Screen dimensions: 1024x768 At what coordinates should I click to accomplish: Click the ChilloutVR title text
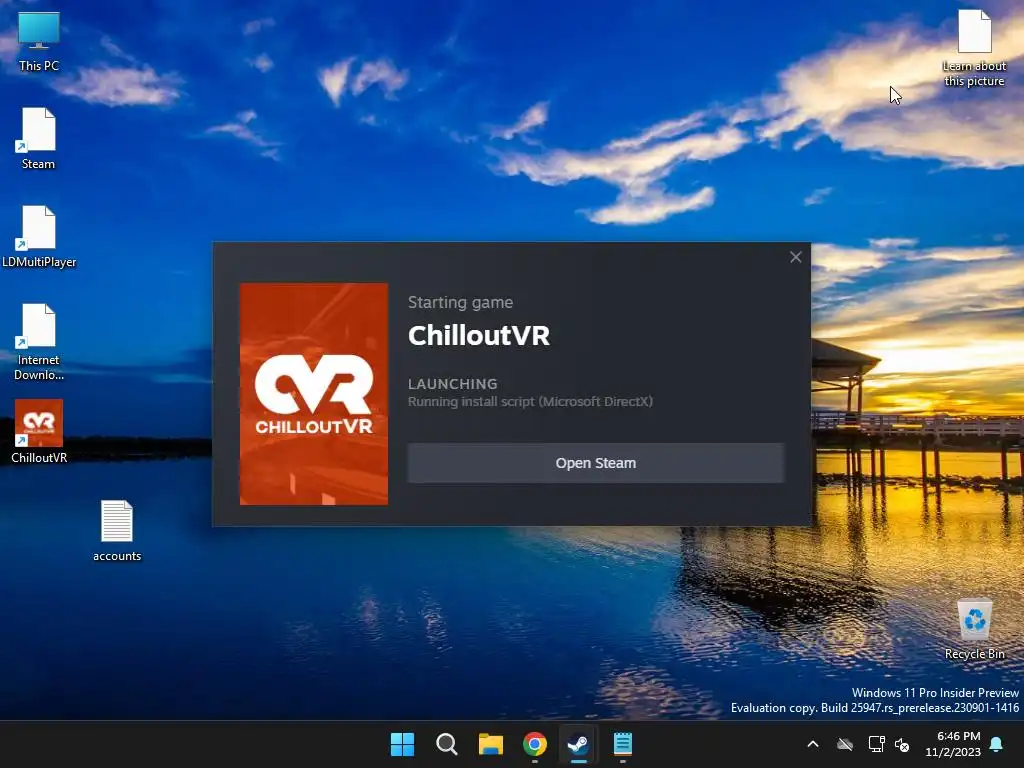pyautogui.click(x=479, y=336)
